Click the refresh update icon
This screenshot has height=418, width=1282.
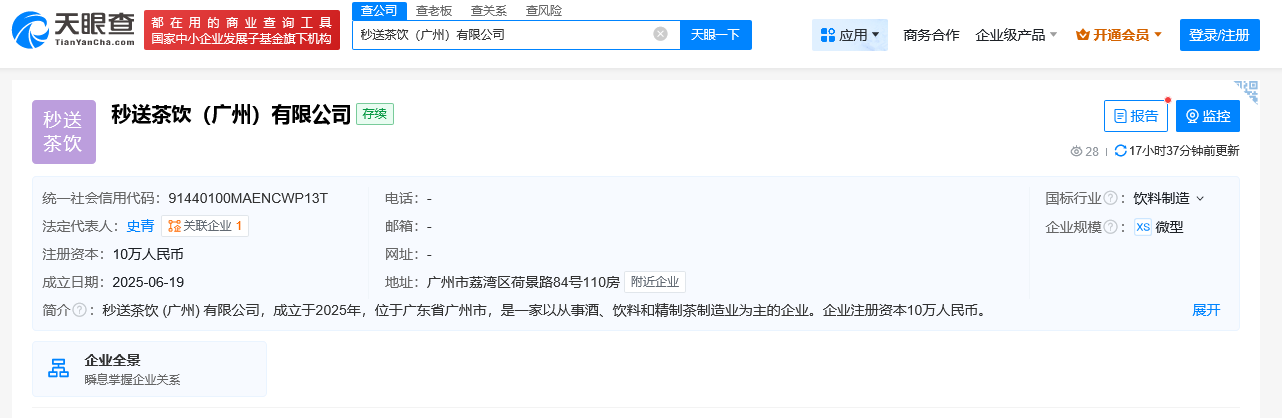tap(1120, 151)
